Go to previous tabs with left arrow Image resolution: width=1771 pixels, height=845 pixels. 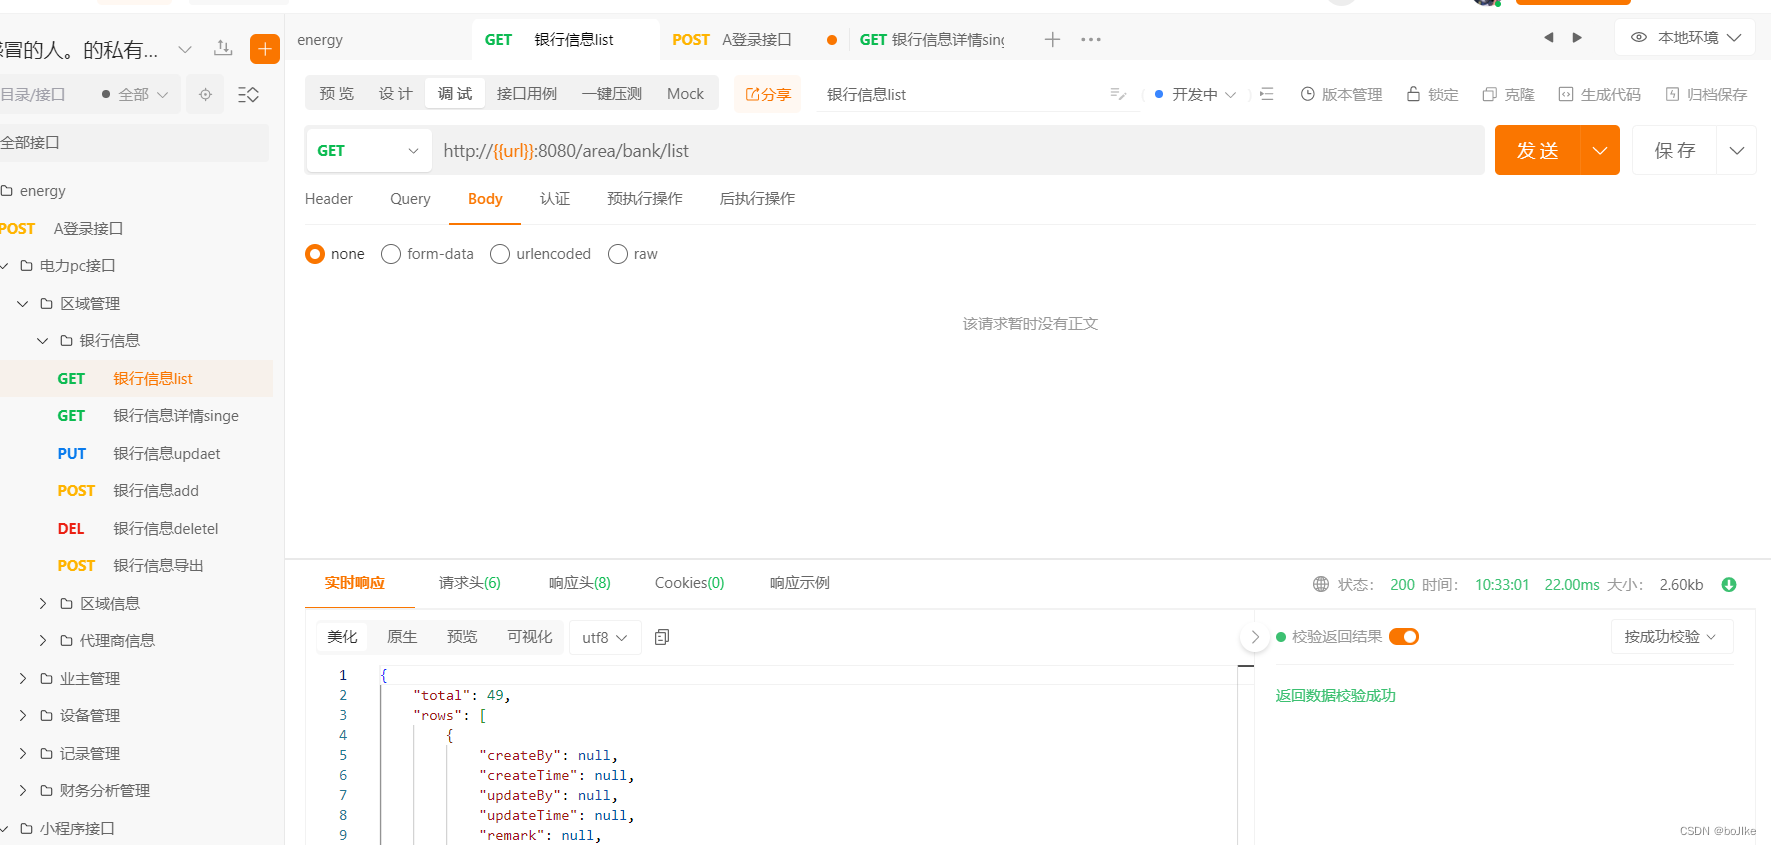(1548, 37)
